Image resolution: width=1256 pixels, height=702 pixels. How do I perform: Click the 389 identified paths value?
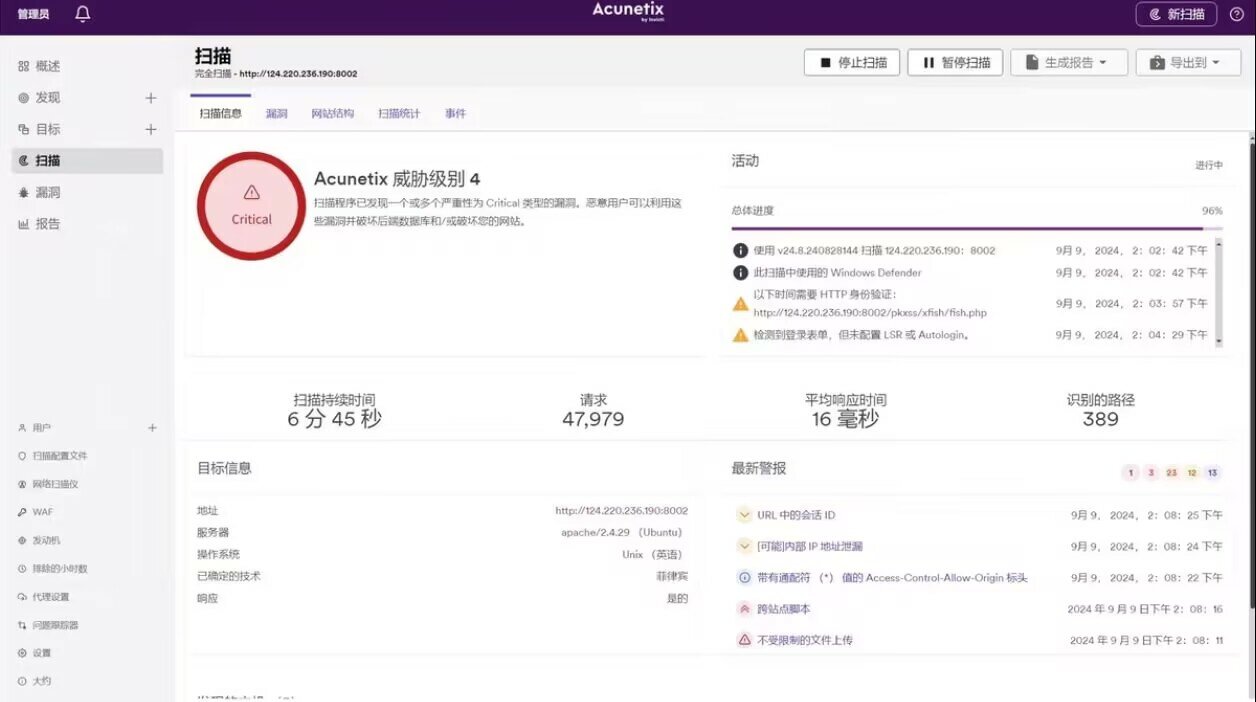click(x=1100, y=419)
